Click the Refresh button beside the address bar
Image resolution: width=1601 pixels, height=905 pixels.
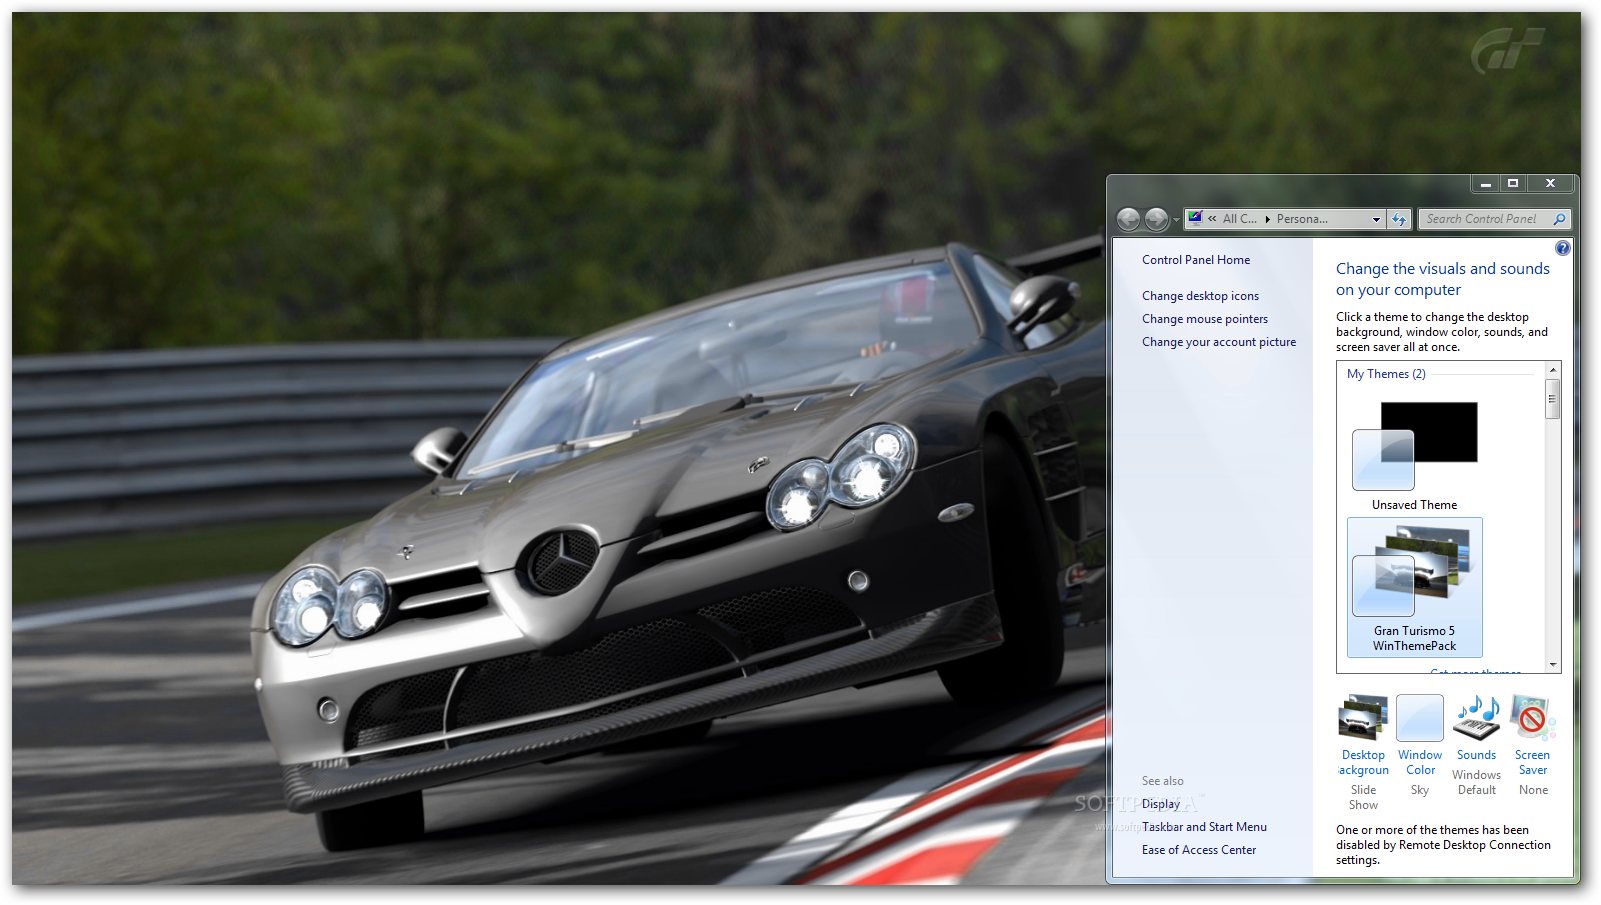[x=1399, y=219]
